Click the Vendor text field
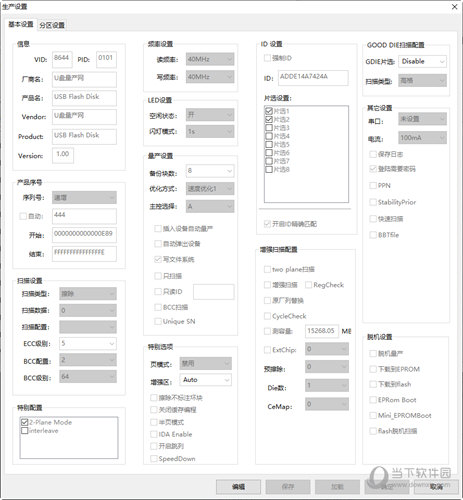The height and width of the screenshot is (500, 463). point(84,117)
